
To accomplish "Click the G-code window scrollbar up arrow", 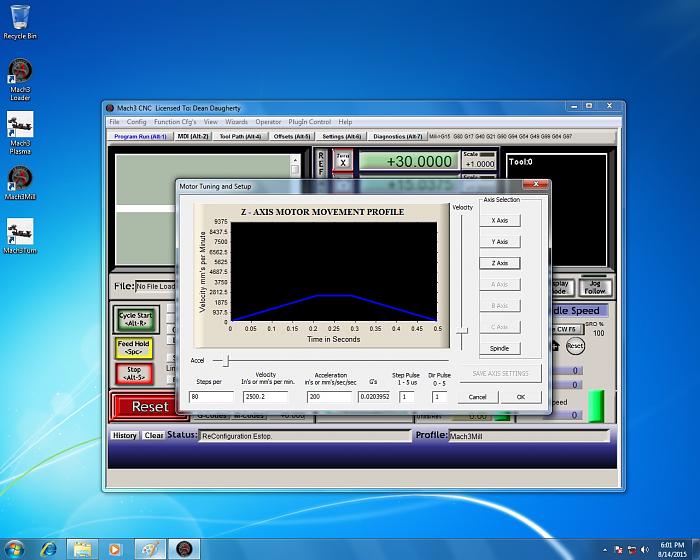I will 295,159.
